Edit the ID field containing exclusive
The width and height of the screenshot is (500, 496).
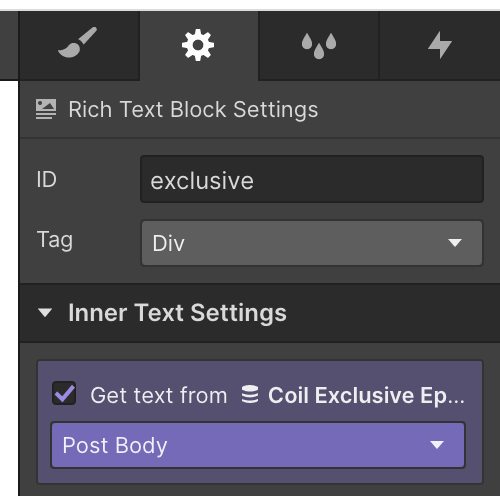click(312, 179)
